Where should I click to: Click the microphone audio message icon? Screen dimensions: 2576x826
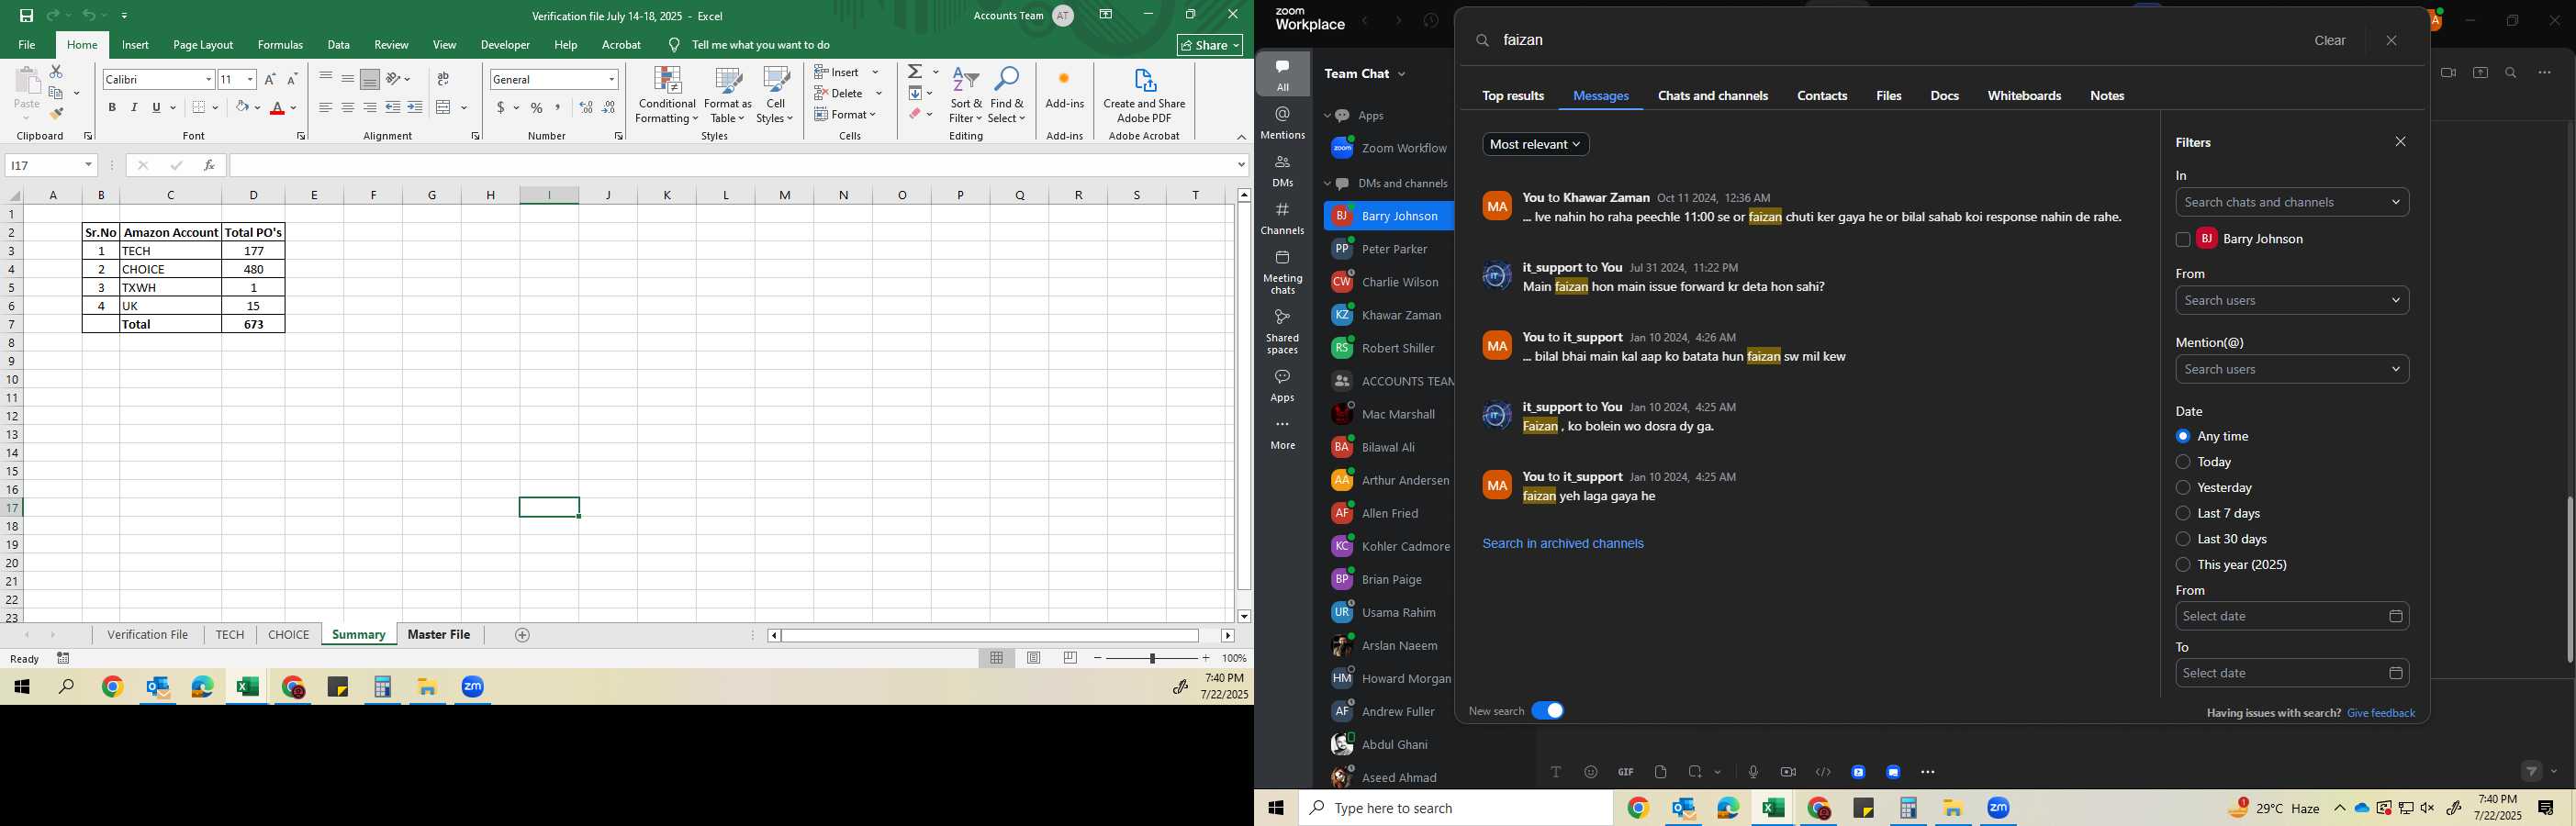pos(1753,772)
